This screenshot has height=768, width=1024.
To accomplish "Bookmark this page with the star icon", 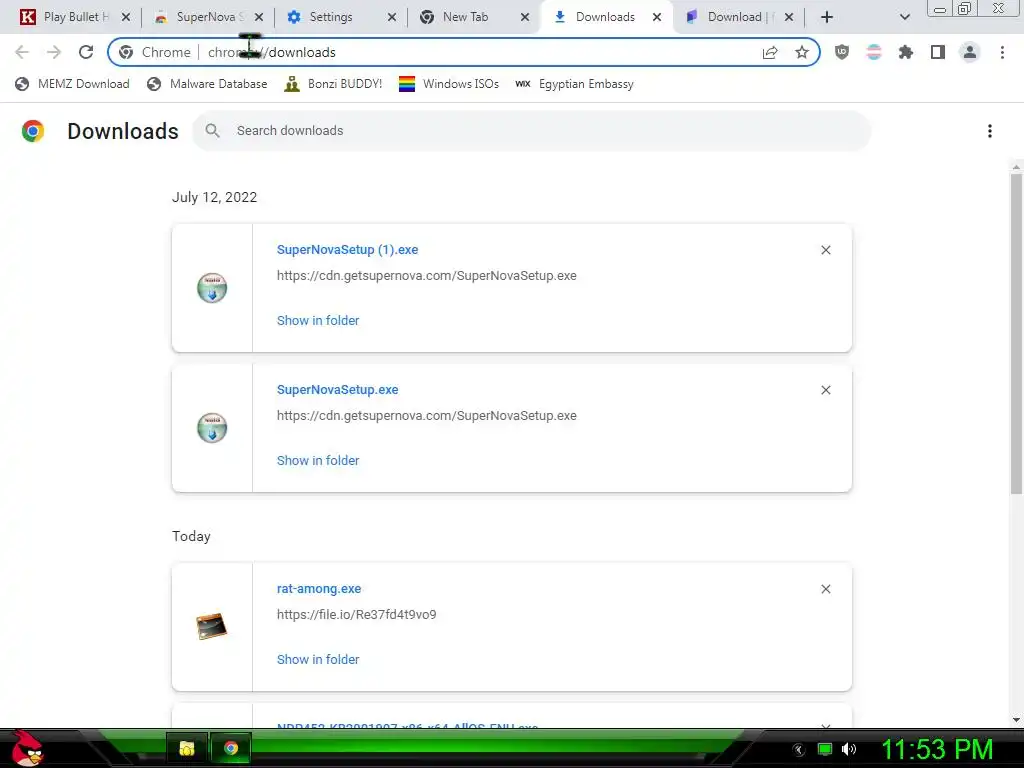I will pyautogui.click(x=802, y=52).
